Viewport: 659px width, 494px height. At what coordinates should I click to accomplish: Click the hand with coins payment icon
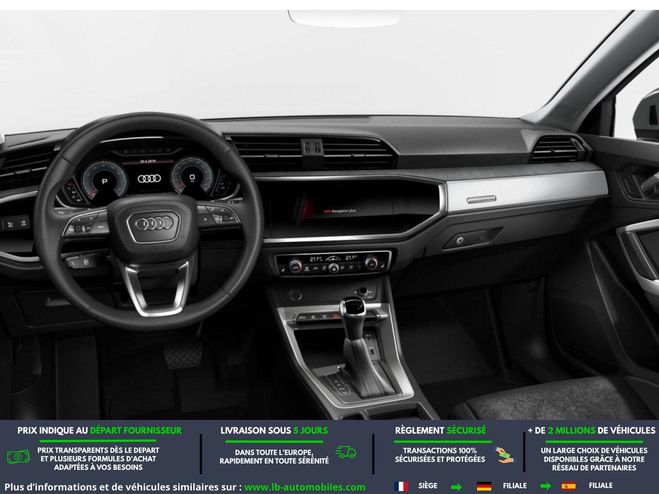pyautogui.click(x=503, y=455)
